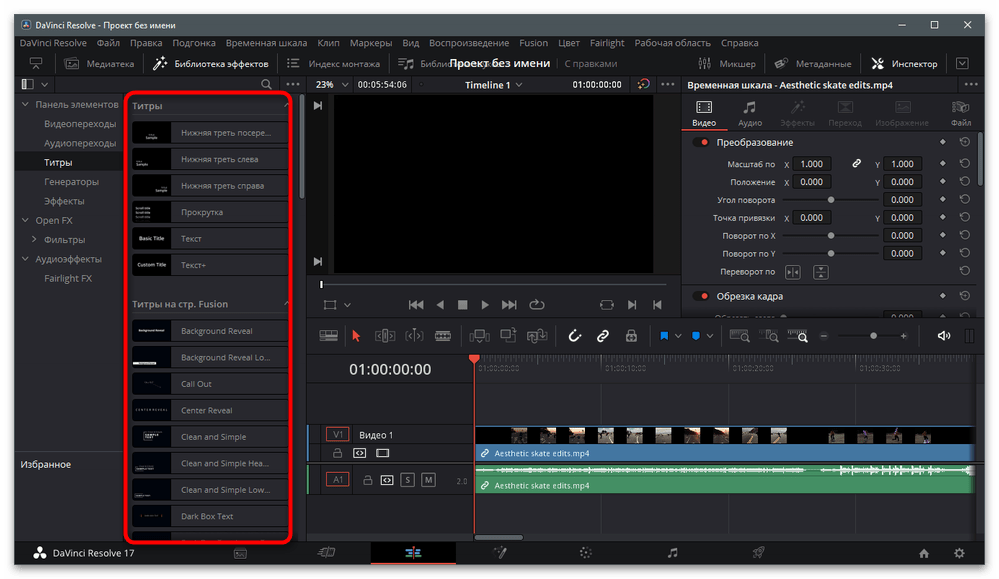Select the Blade edit mode tool
Screen dimensions: 999x579
[x=442, y=336]
